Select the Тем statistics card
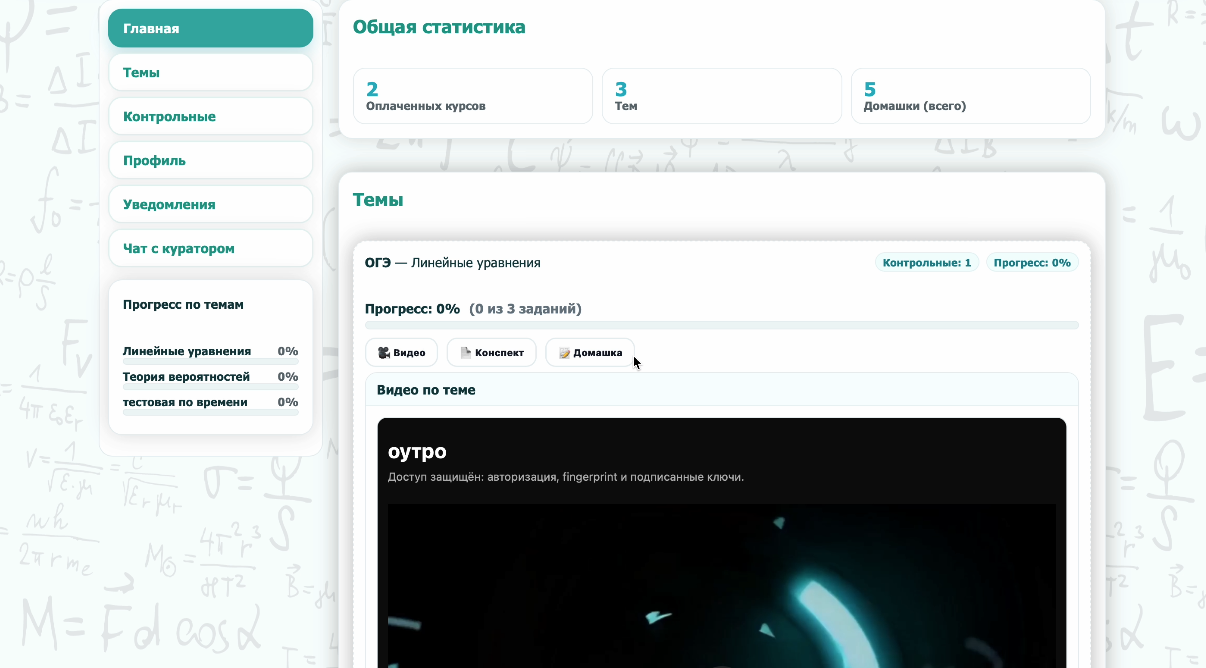Screen dimensions: 1206x668 [x=720, y=96]
